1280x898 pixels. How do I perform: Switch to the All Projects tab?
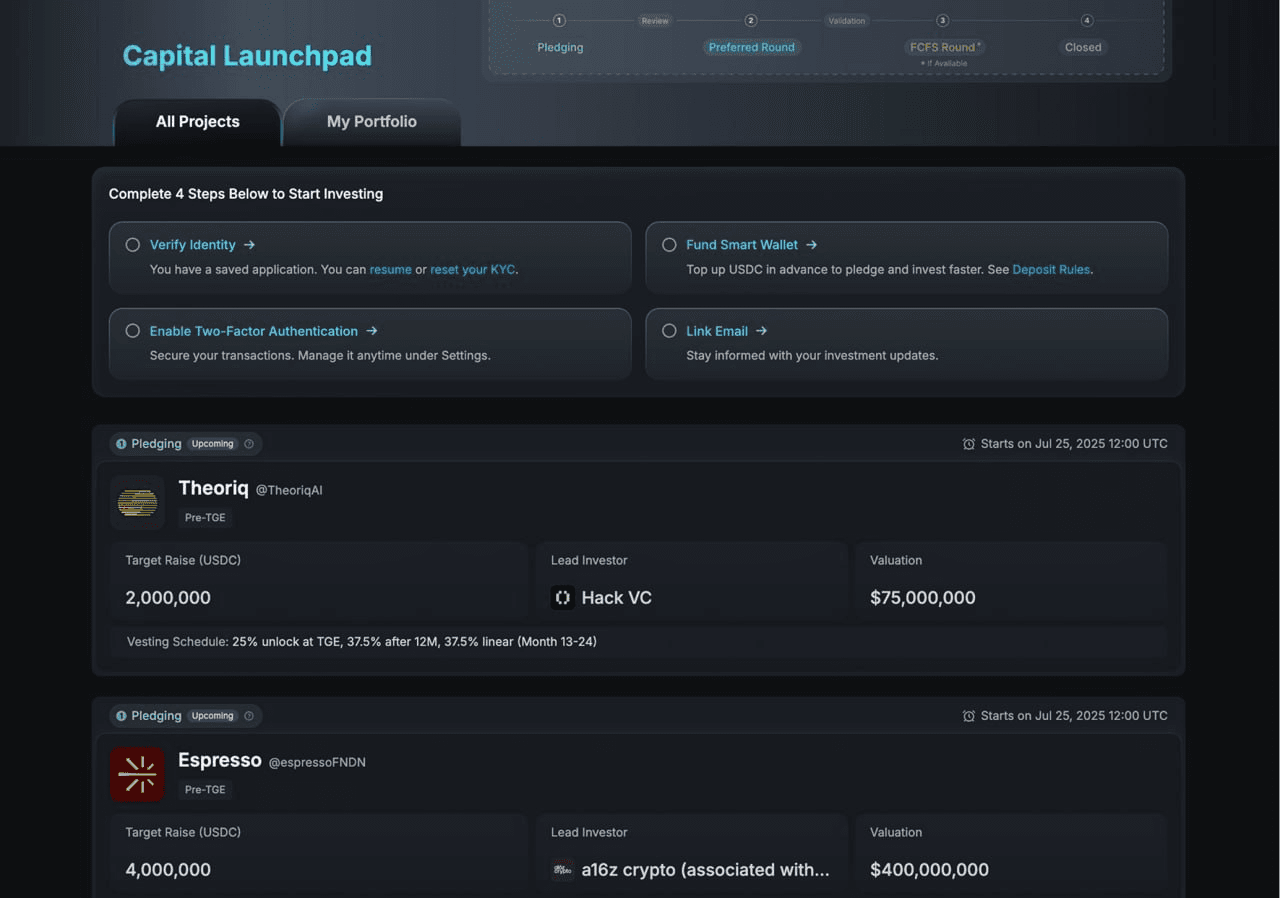197,122
